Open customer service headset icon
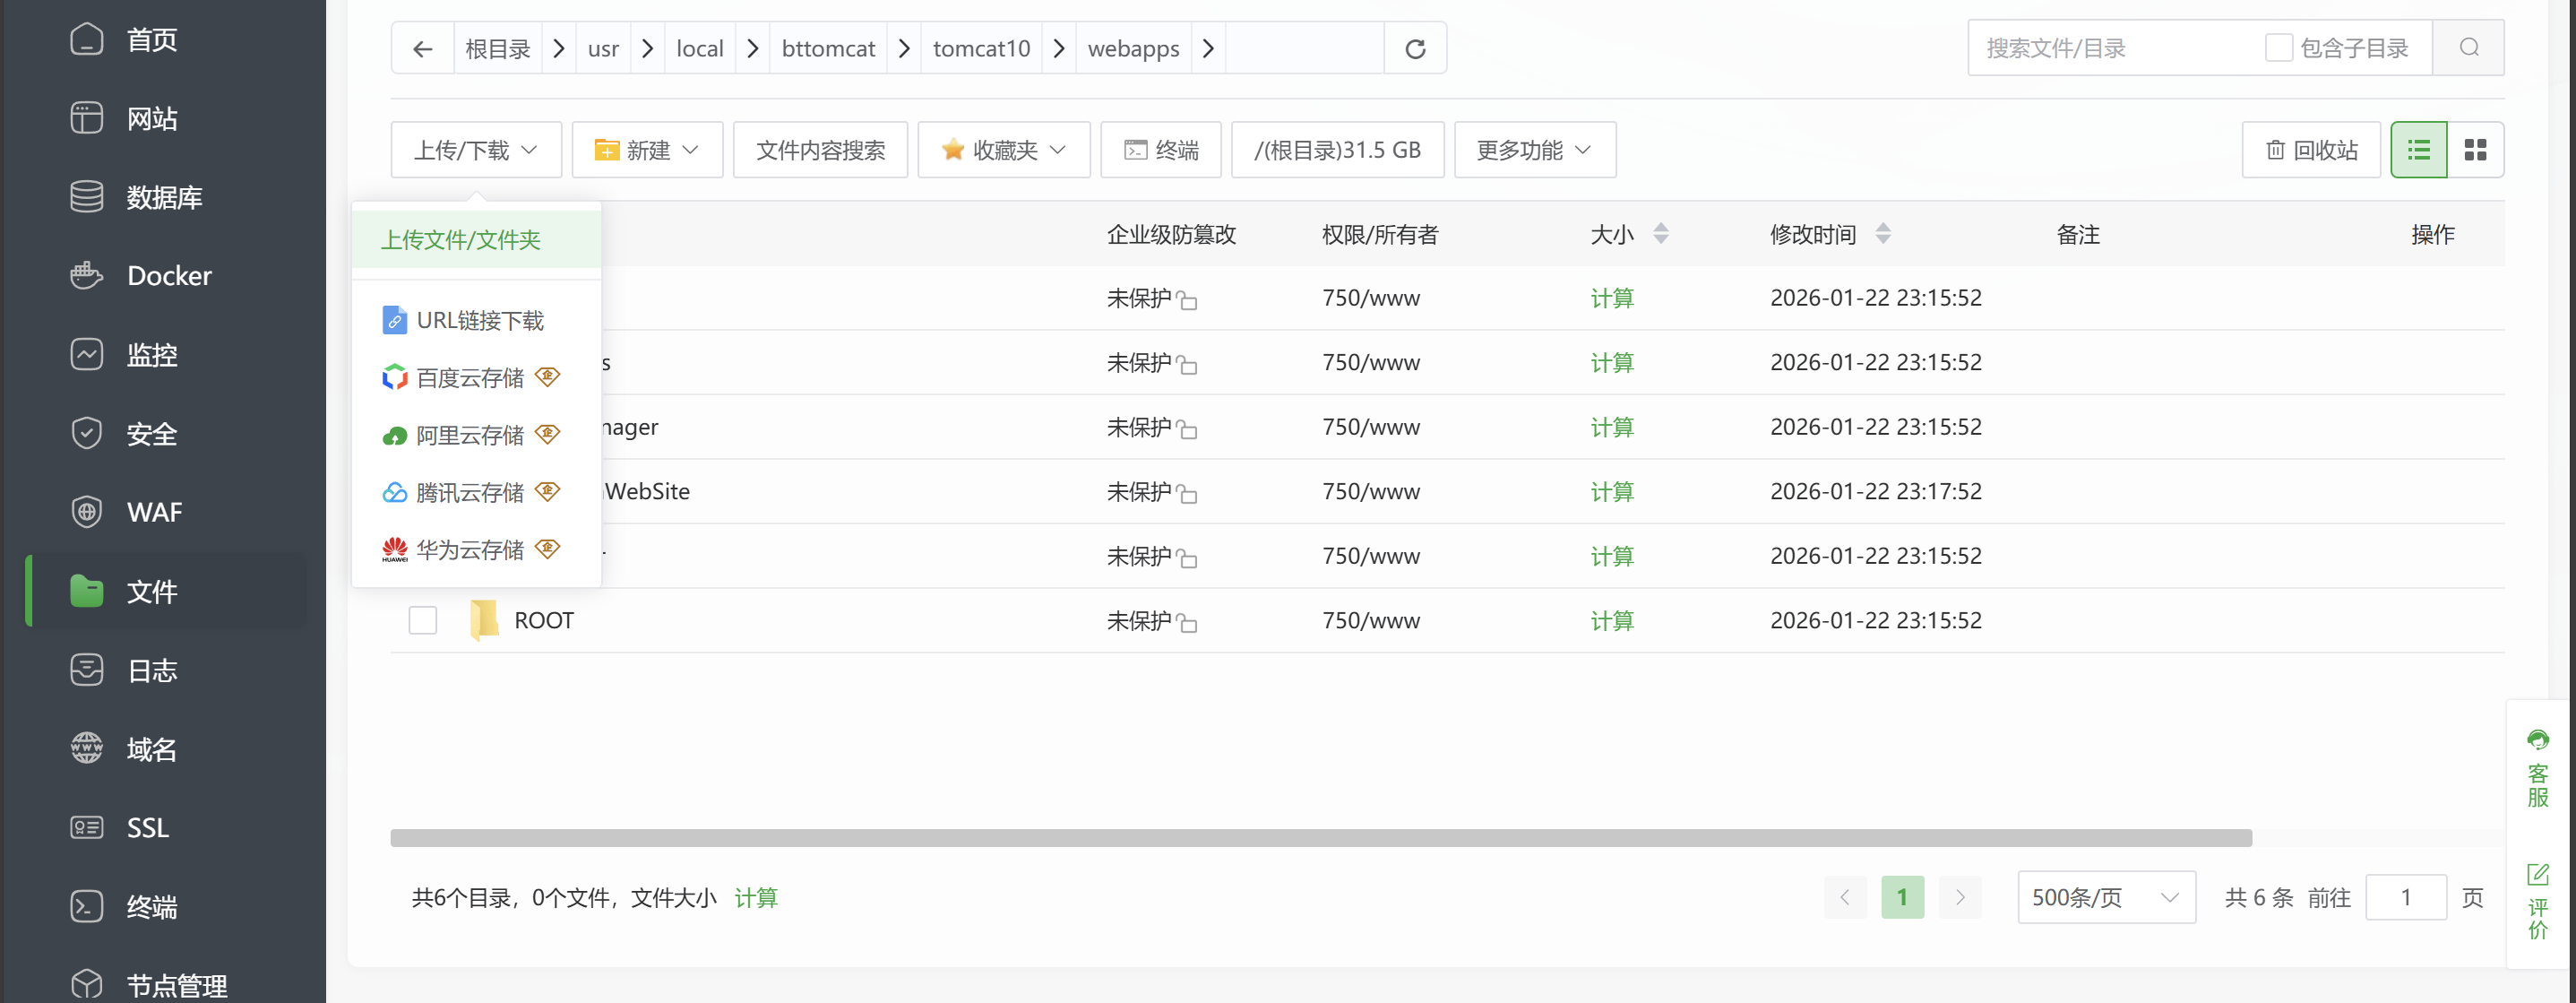 (2537, 741)
